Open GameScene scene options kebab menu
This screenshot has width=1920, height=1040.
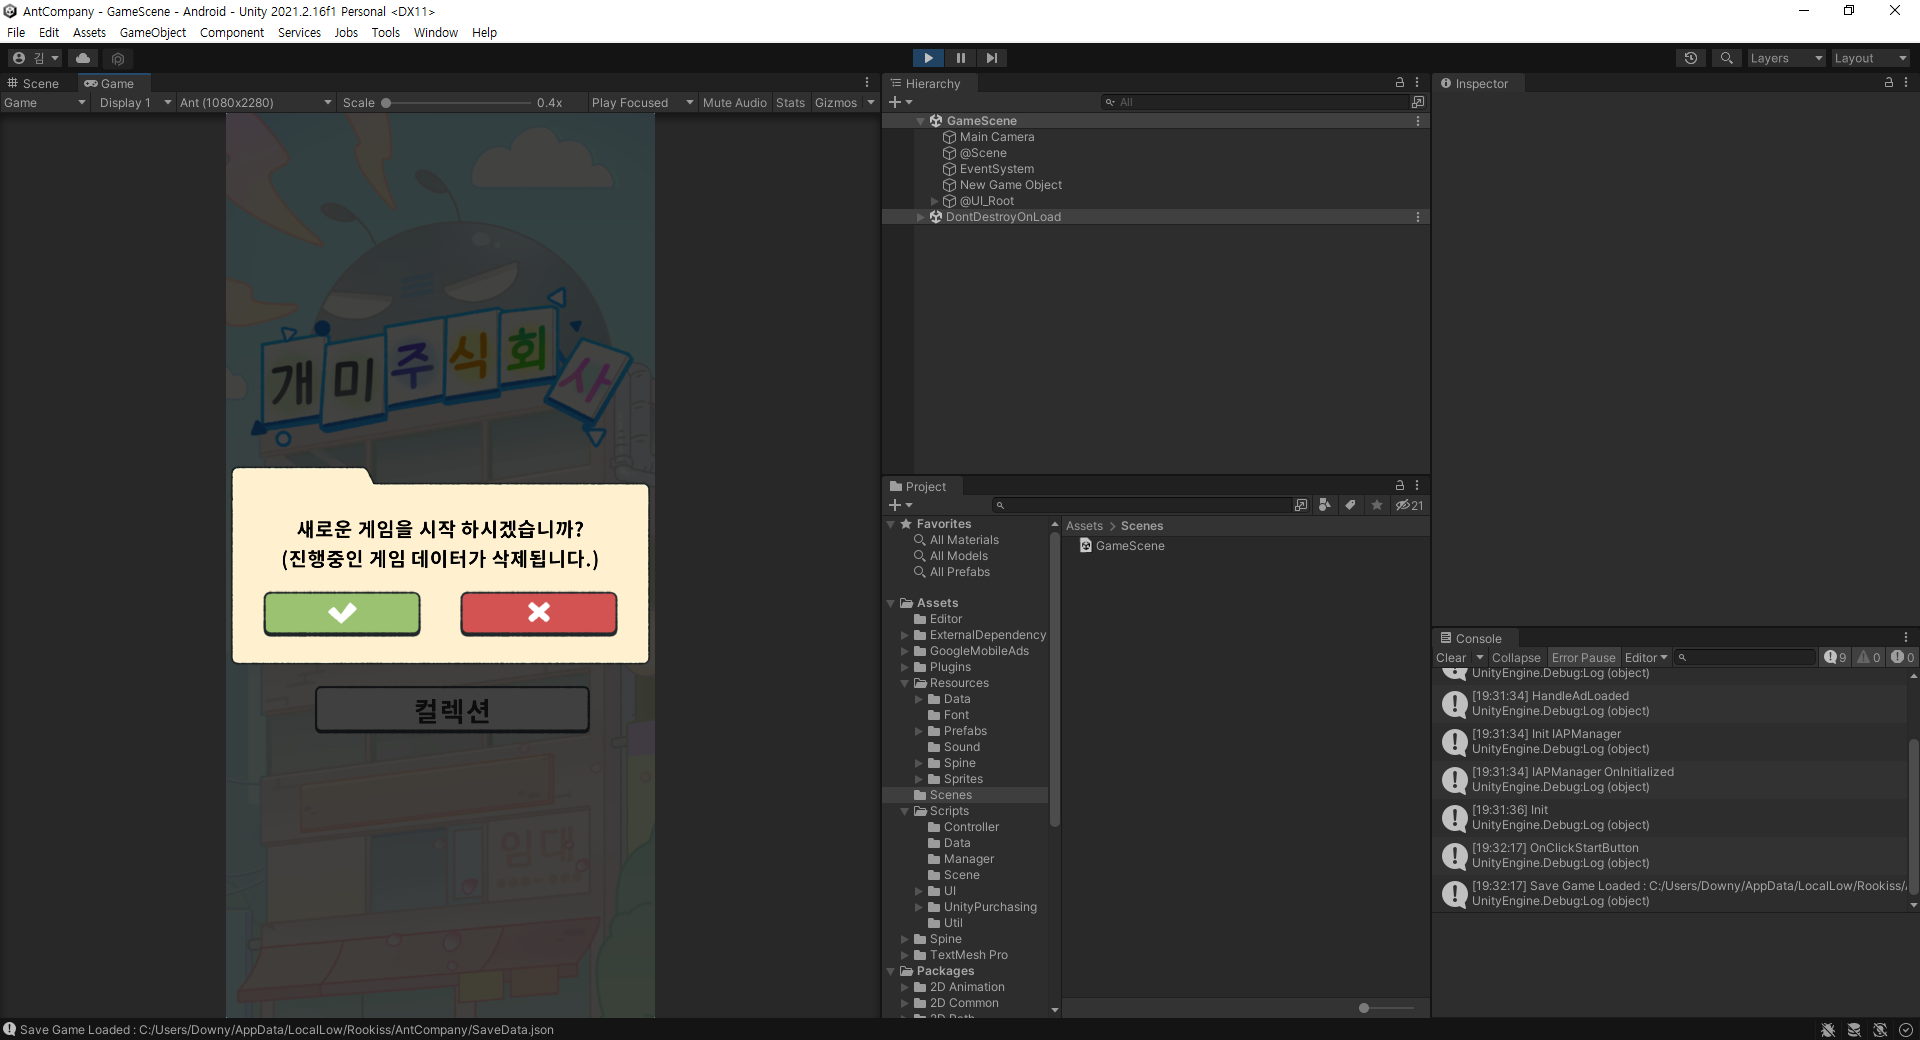[x=1417, y=121]
